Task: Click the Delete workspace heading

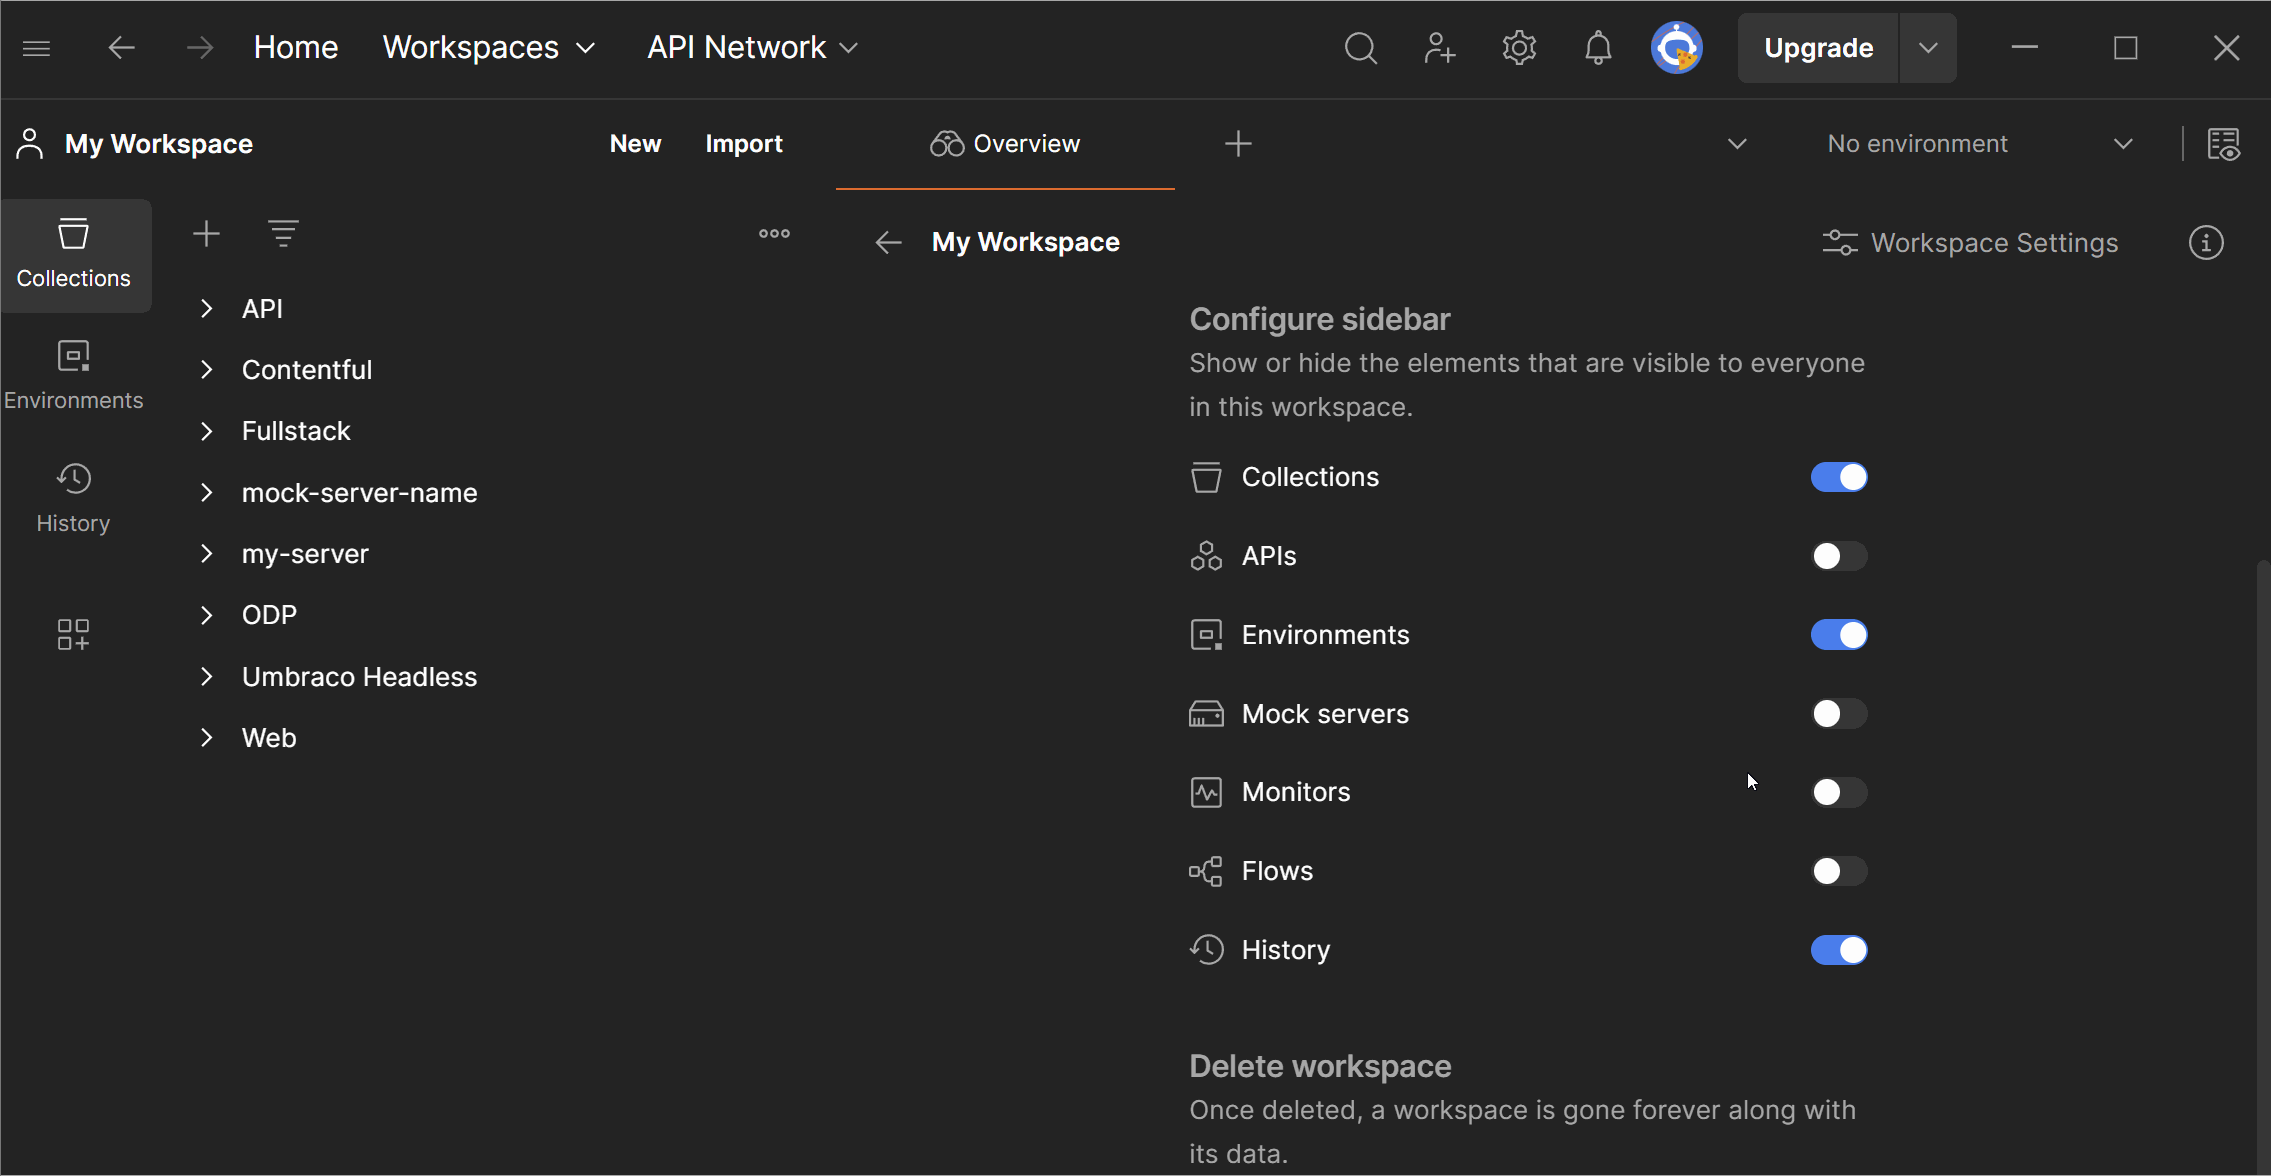Action: pos(1320,1066)
